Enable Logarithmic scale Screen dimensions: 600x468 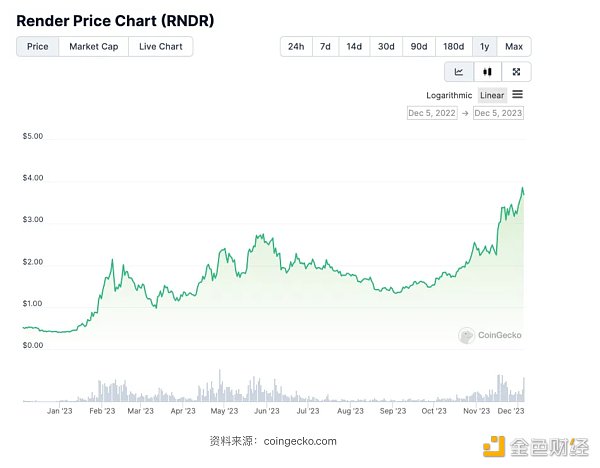coord(449,96)
